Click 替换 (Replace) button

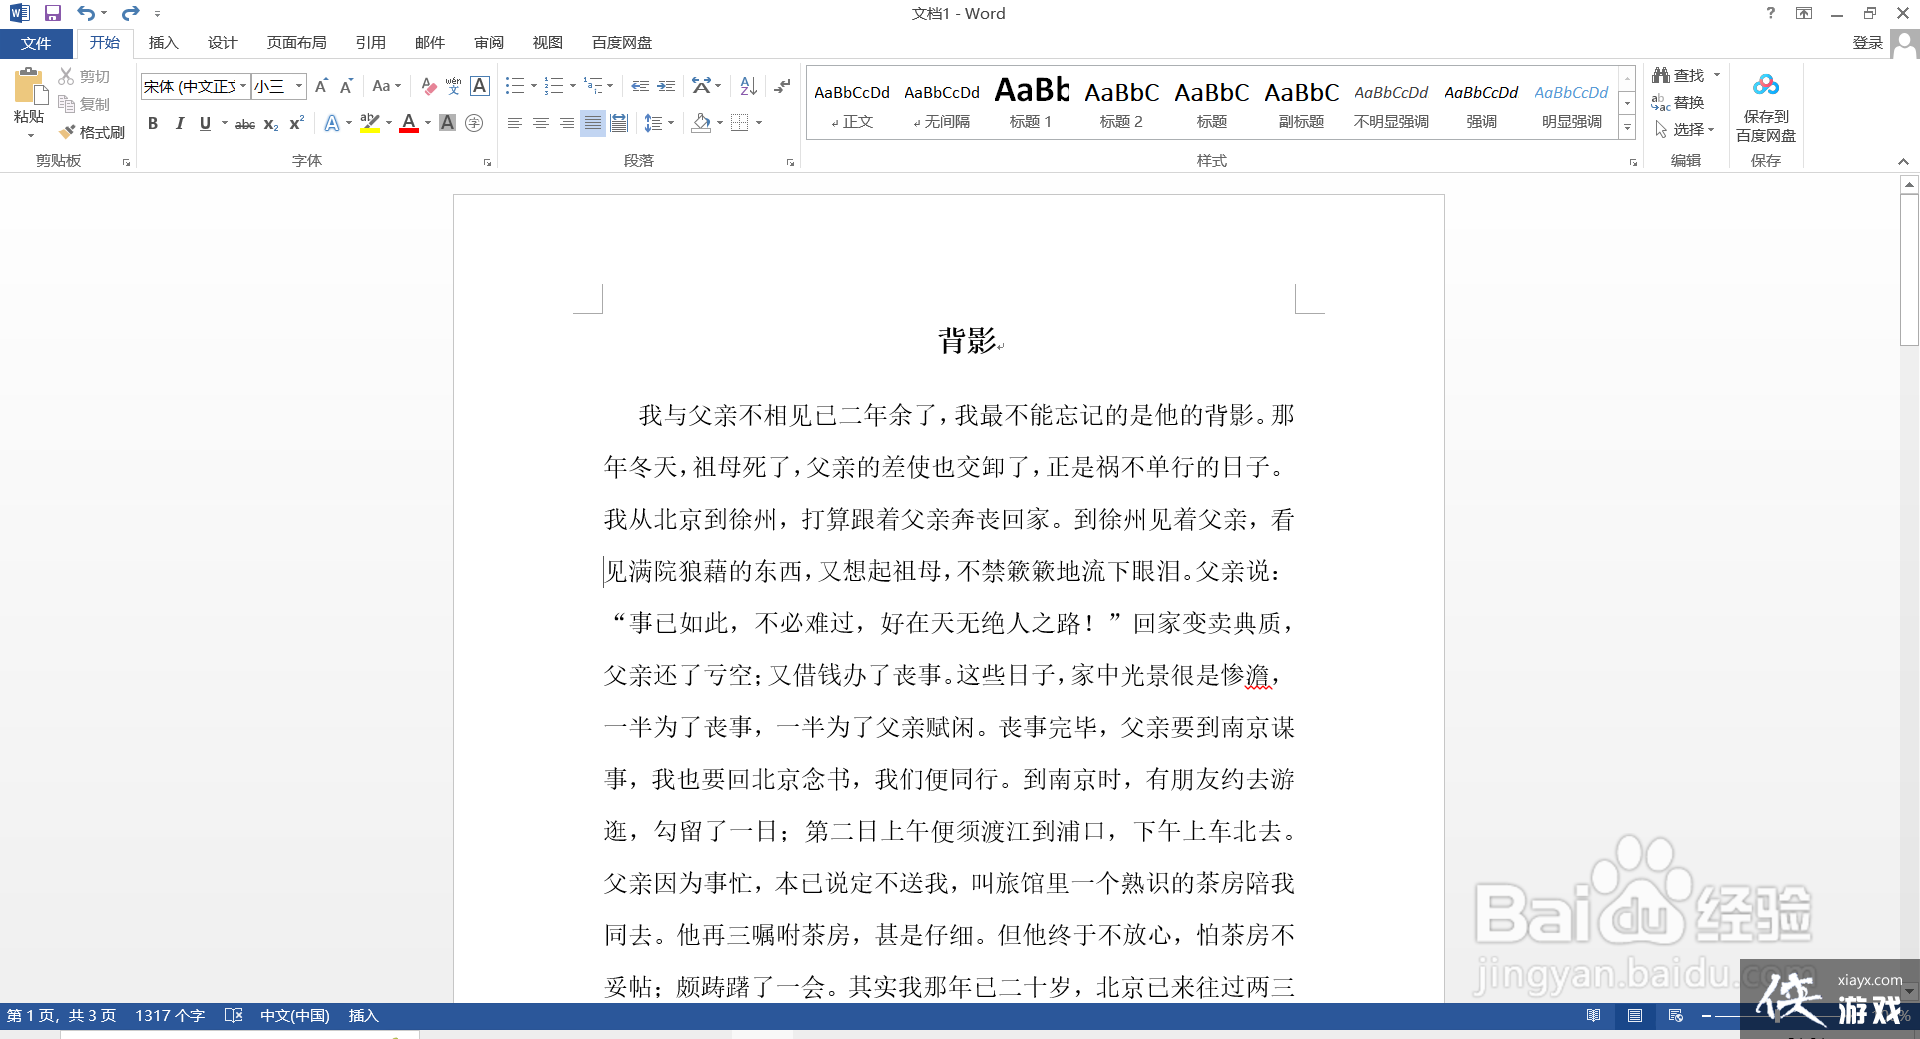(1678, 102)
